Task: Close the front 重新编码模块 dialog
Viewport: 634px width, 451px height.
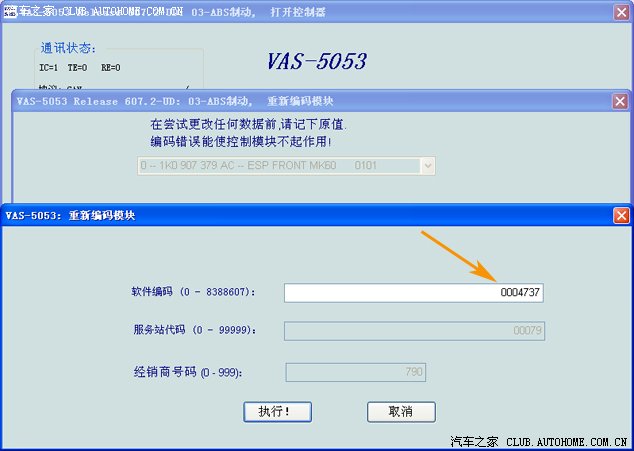Action: point(621,215)
